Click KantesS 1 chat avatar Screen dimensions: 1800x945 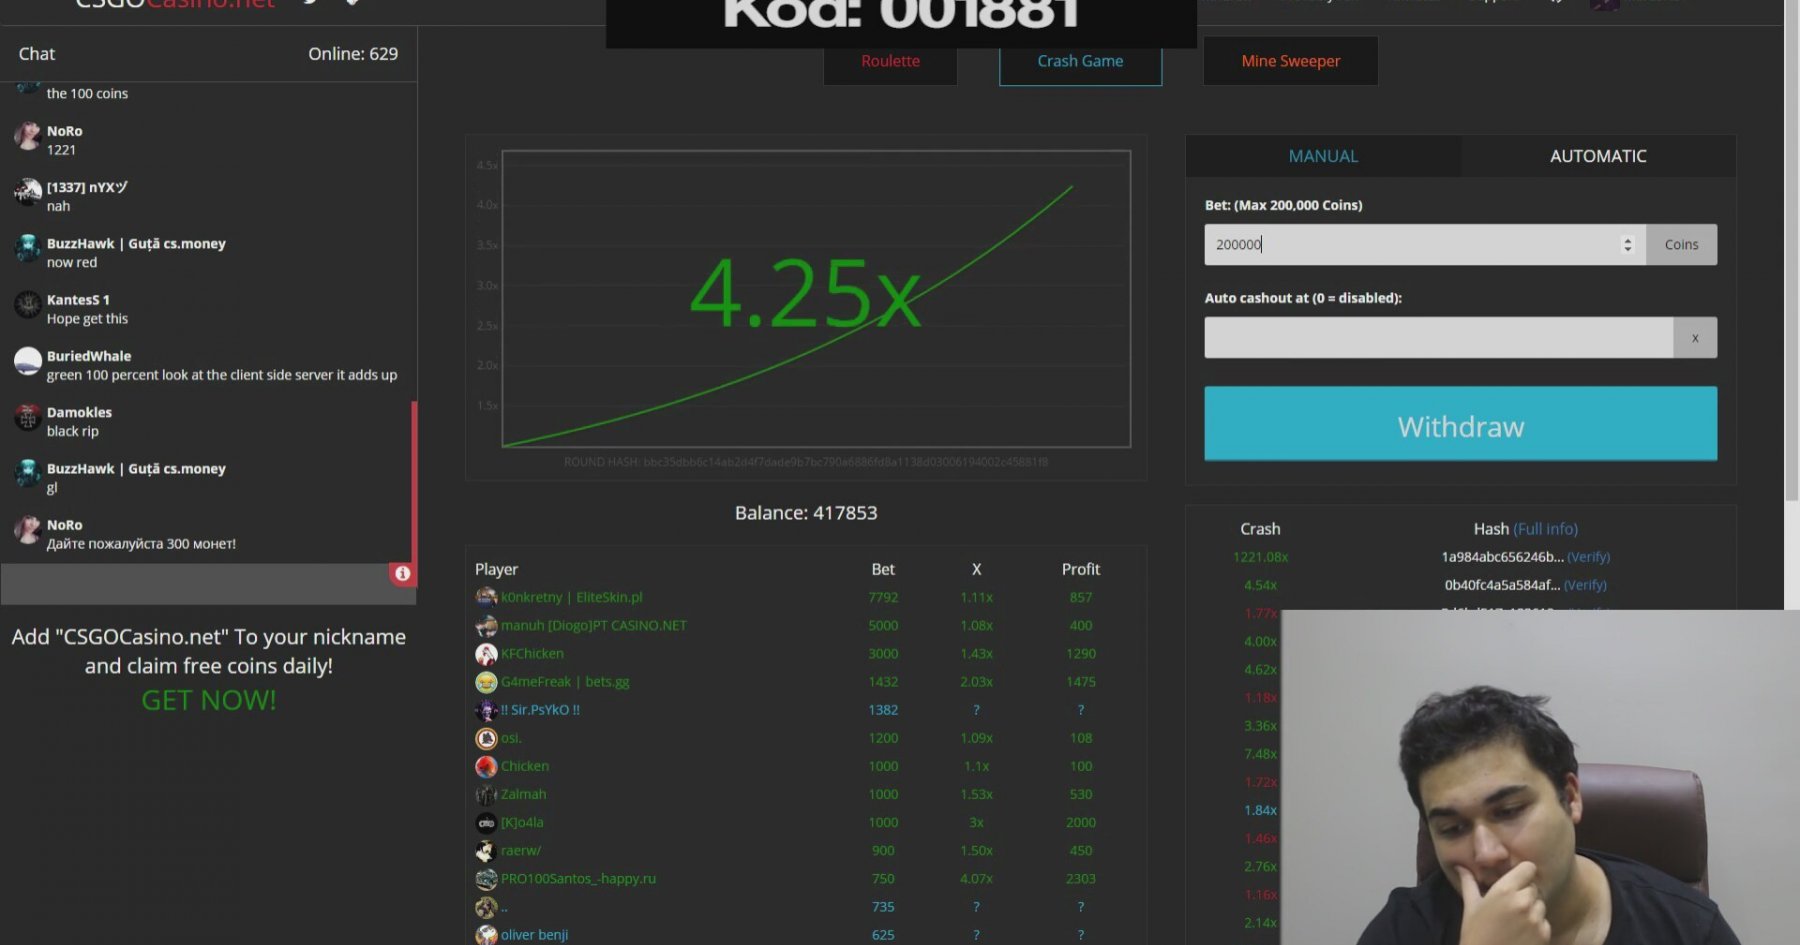pos(28,304)
